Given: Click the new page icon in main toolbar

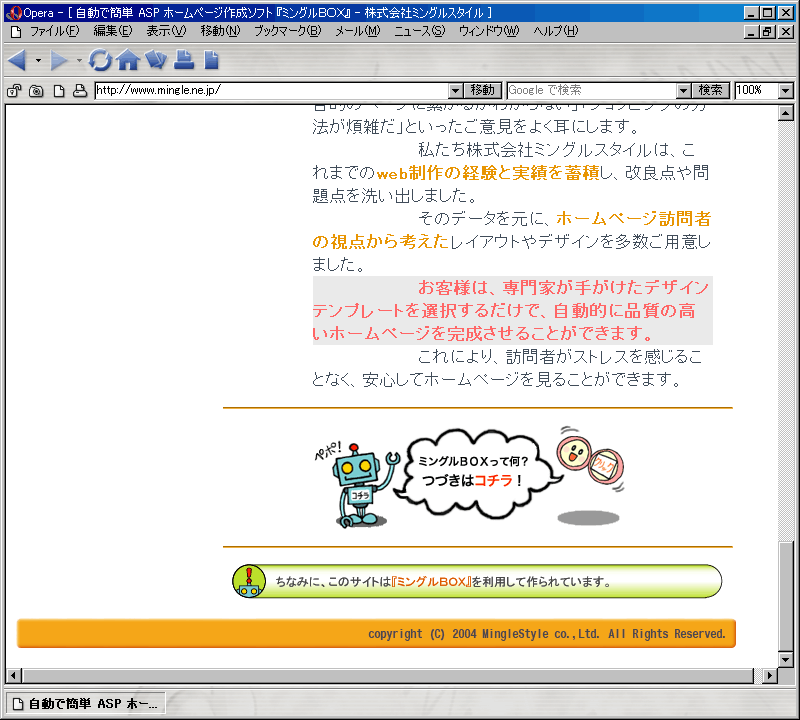Looking at the screenshot, I should [211, 59].
